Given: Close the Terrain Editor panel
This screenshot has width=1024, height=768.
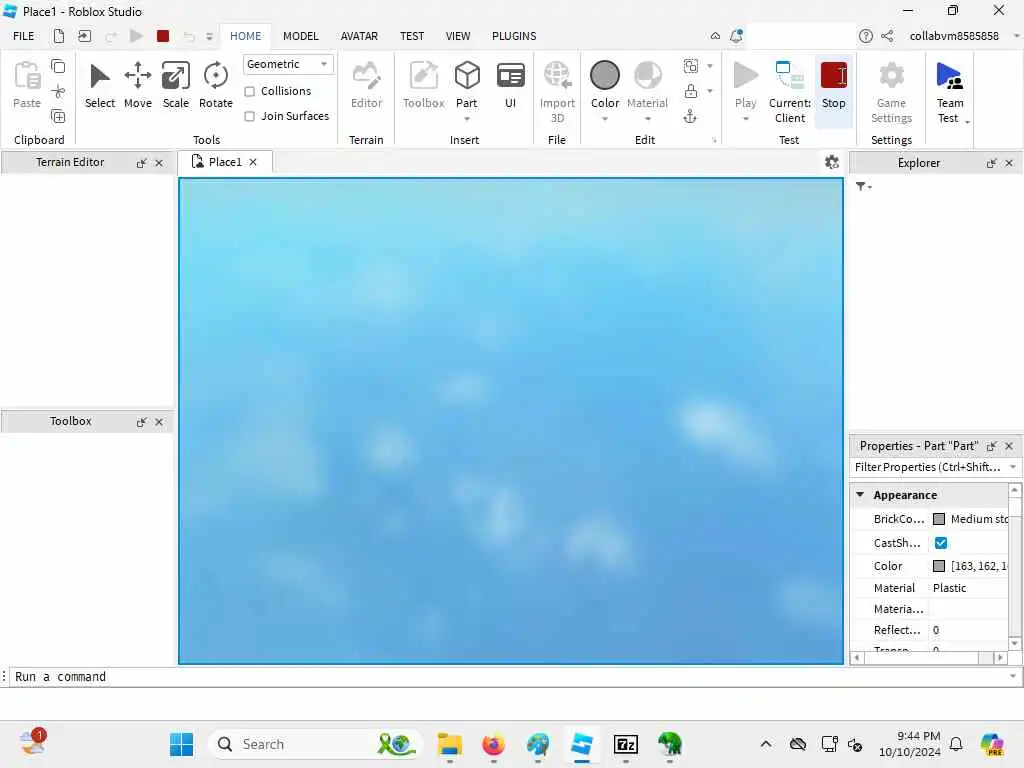Looking at the screenshot, I should [159, 163].
